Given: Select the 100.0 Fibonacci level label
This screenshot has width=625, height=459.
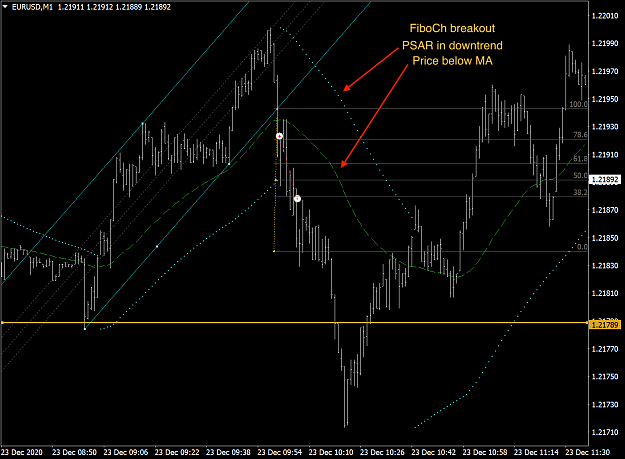Looking at the screenshot, I should coord(578,104).
